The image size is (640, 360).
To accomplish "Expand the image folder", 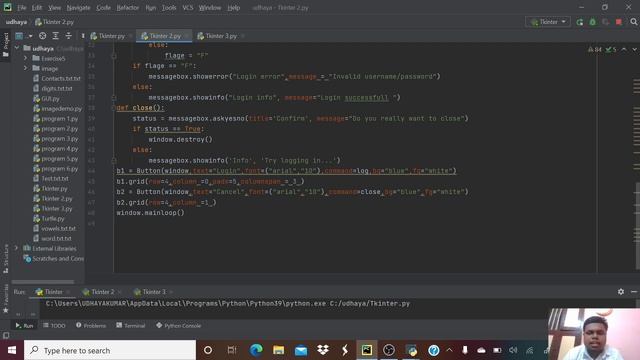I will click(x=26, y=68).
